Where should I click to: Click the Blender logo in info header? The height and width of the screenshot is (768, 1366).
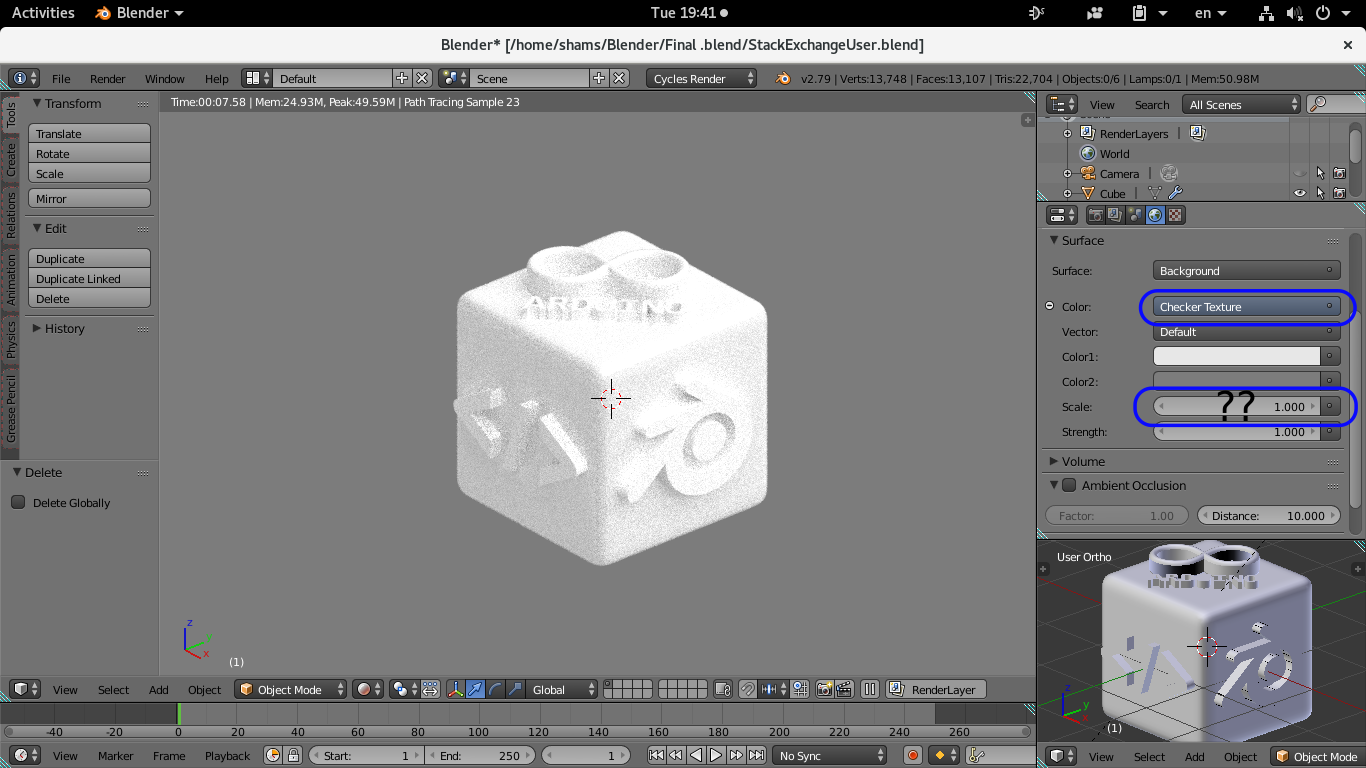(783, 78)
